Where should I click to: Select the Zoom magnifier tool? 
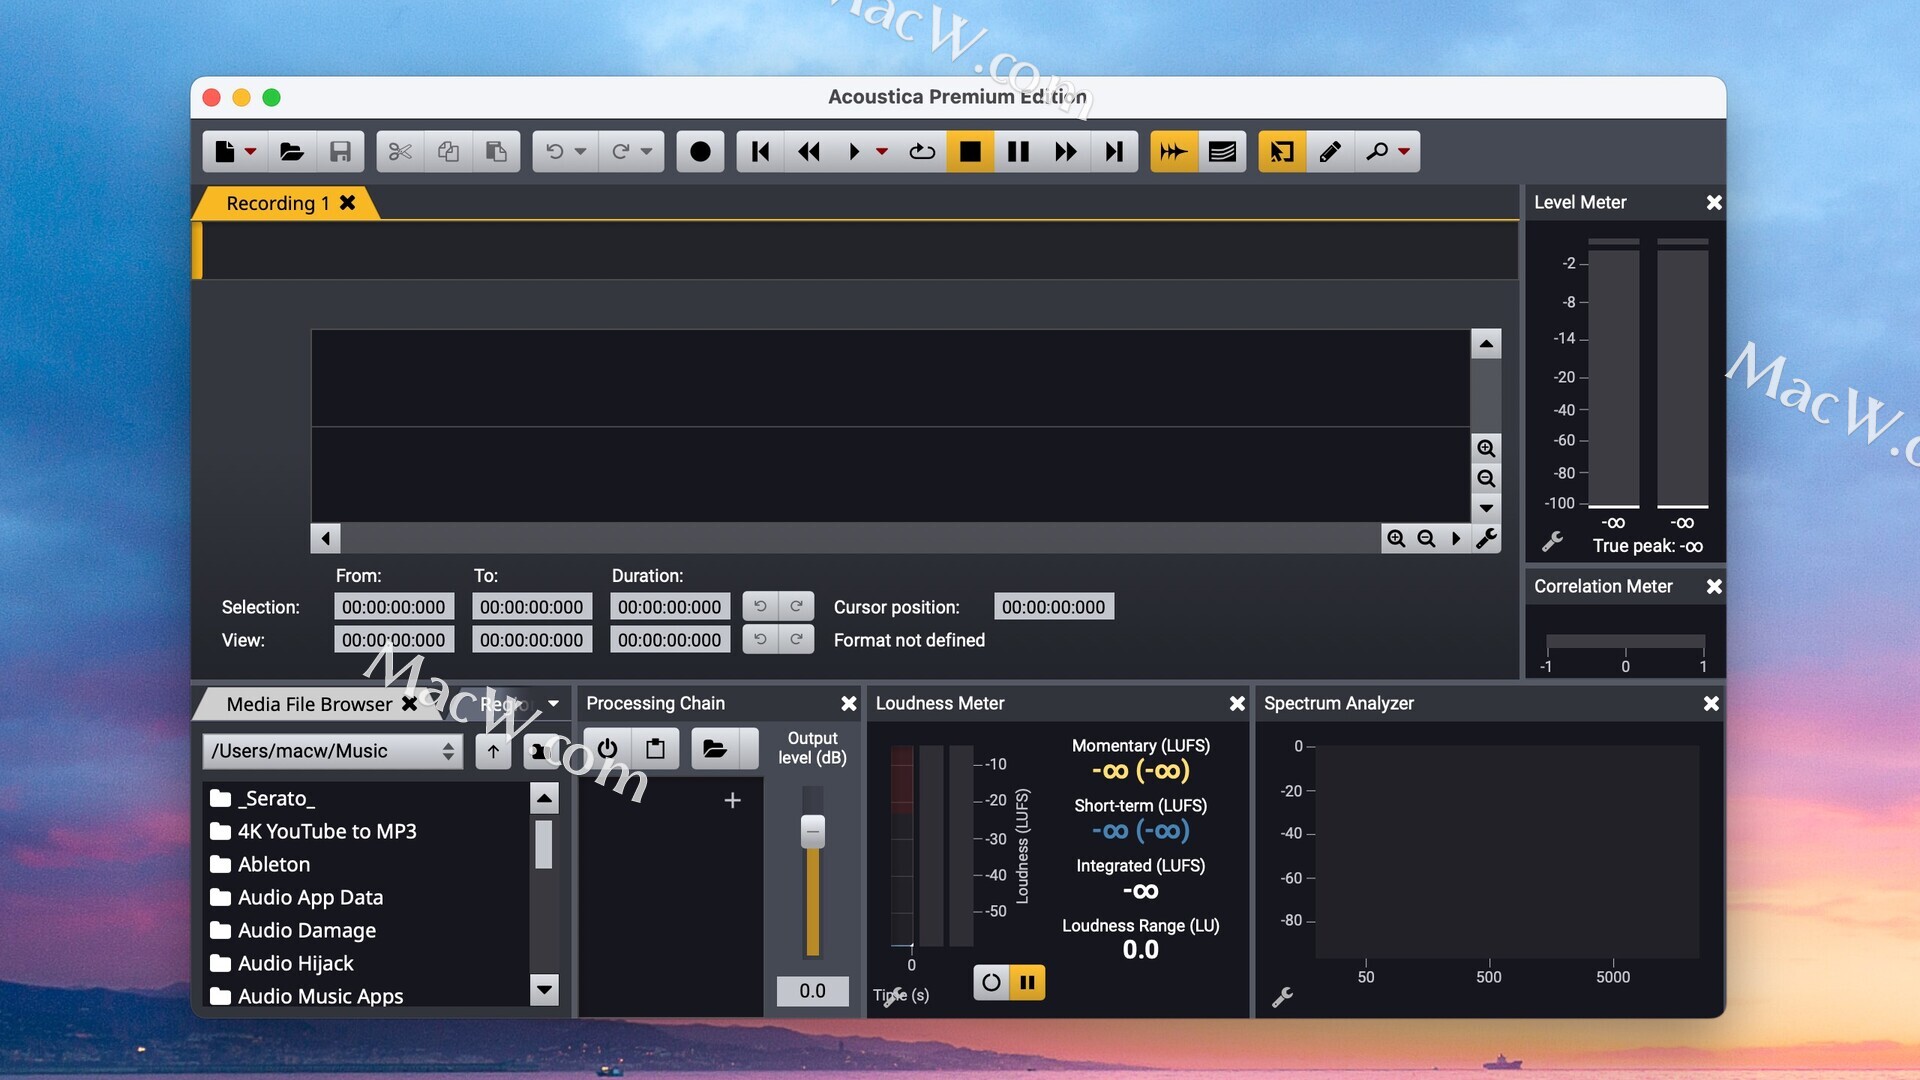click(x=1377, y=152)
